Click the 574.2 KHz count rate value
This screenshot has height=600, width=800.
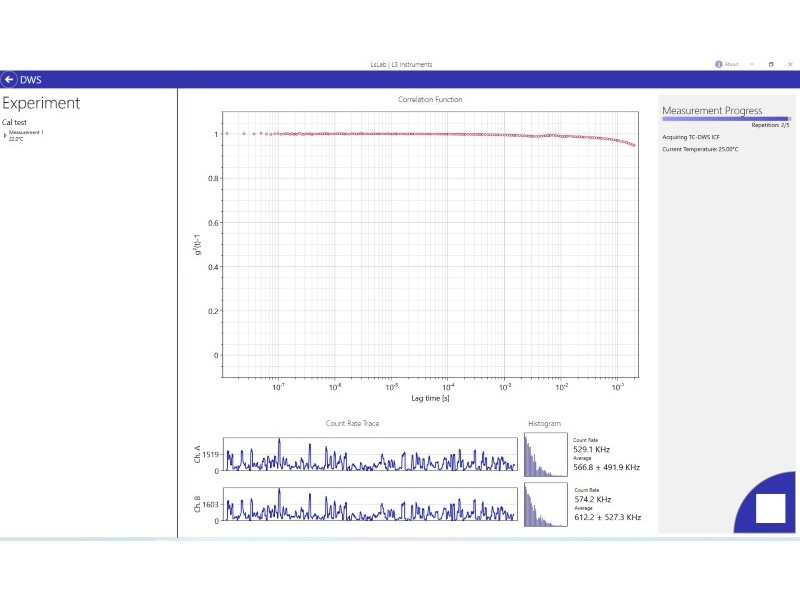(592, 499)
